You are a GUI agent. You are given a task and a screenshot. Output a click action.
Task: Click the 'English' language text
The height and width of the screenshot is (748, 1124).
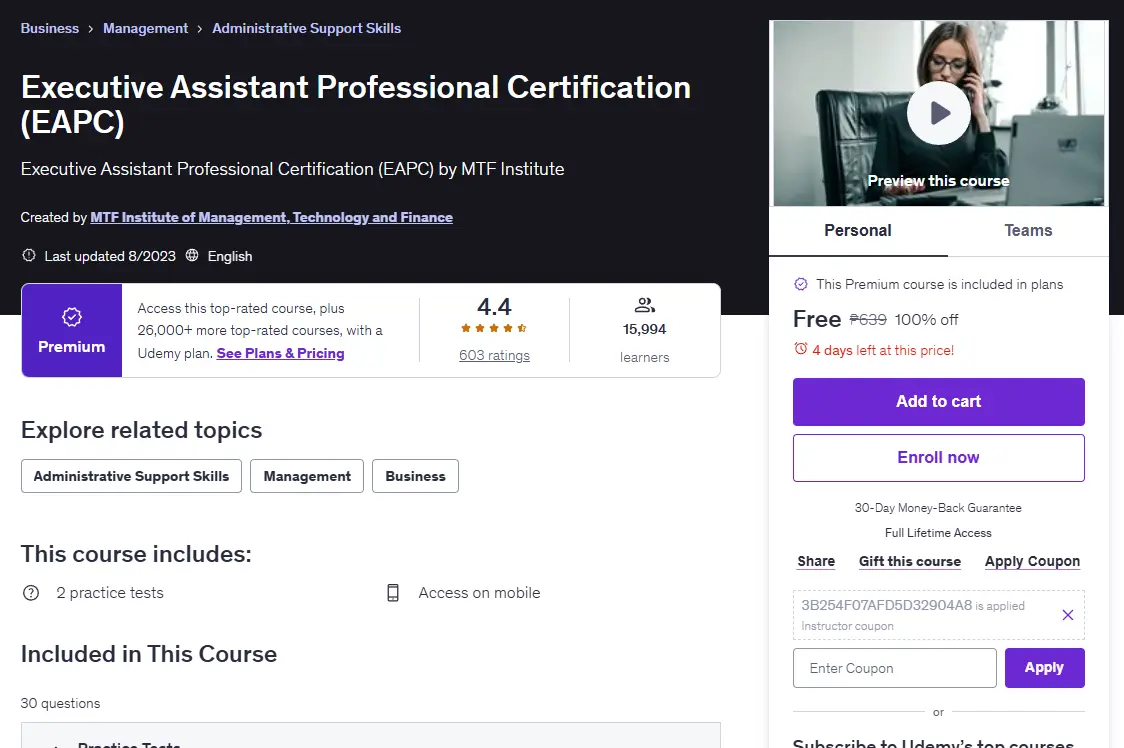point(230,256)
